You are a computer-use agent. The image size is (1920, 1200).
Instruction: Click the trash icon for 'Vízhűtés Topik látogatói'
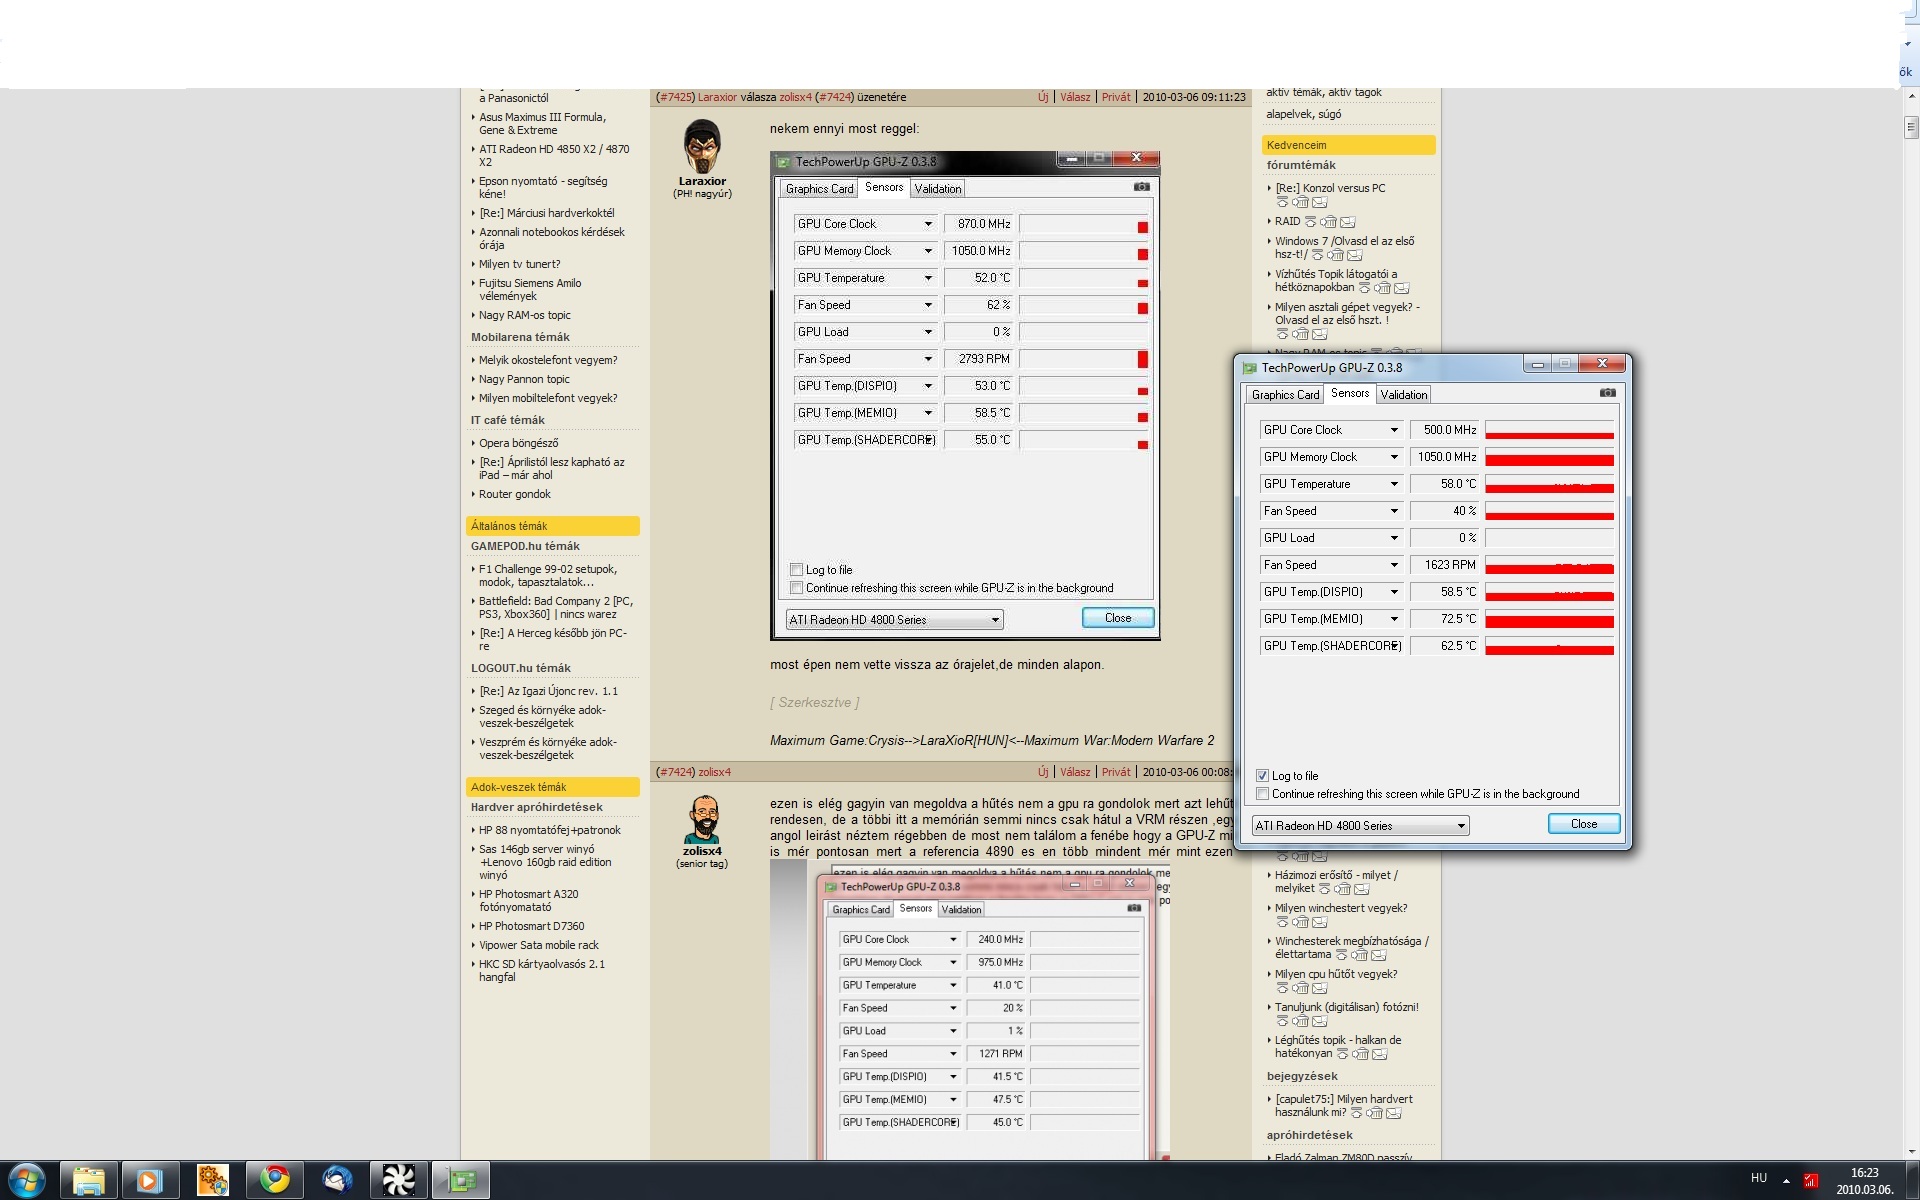pyautogui.click(x=1382, y=288)
